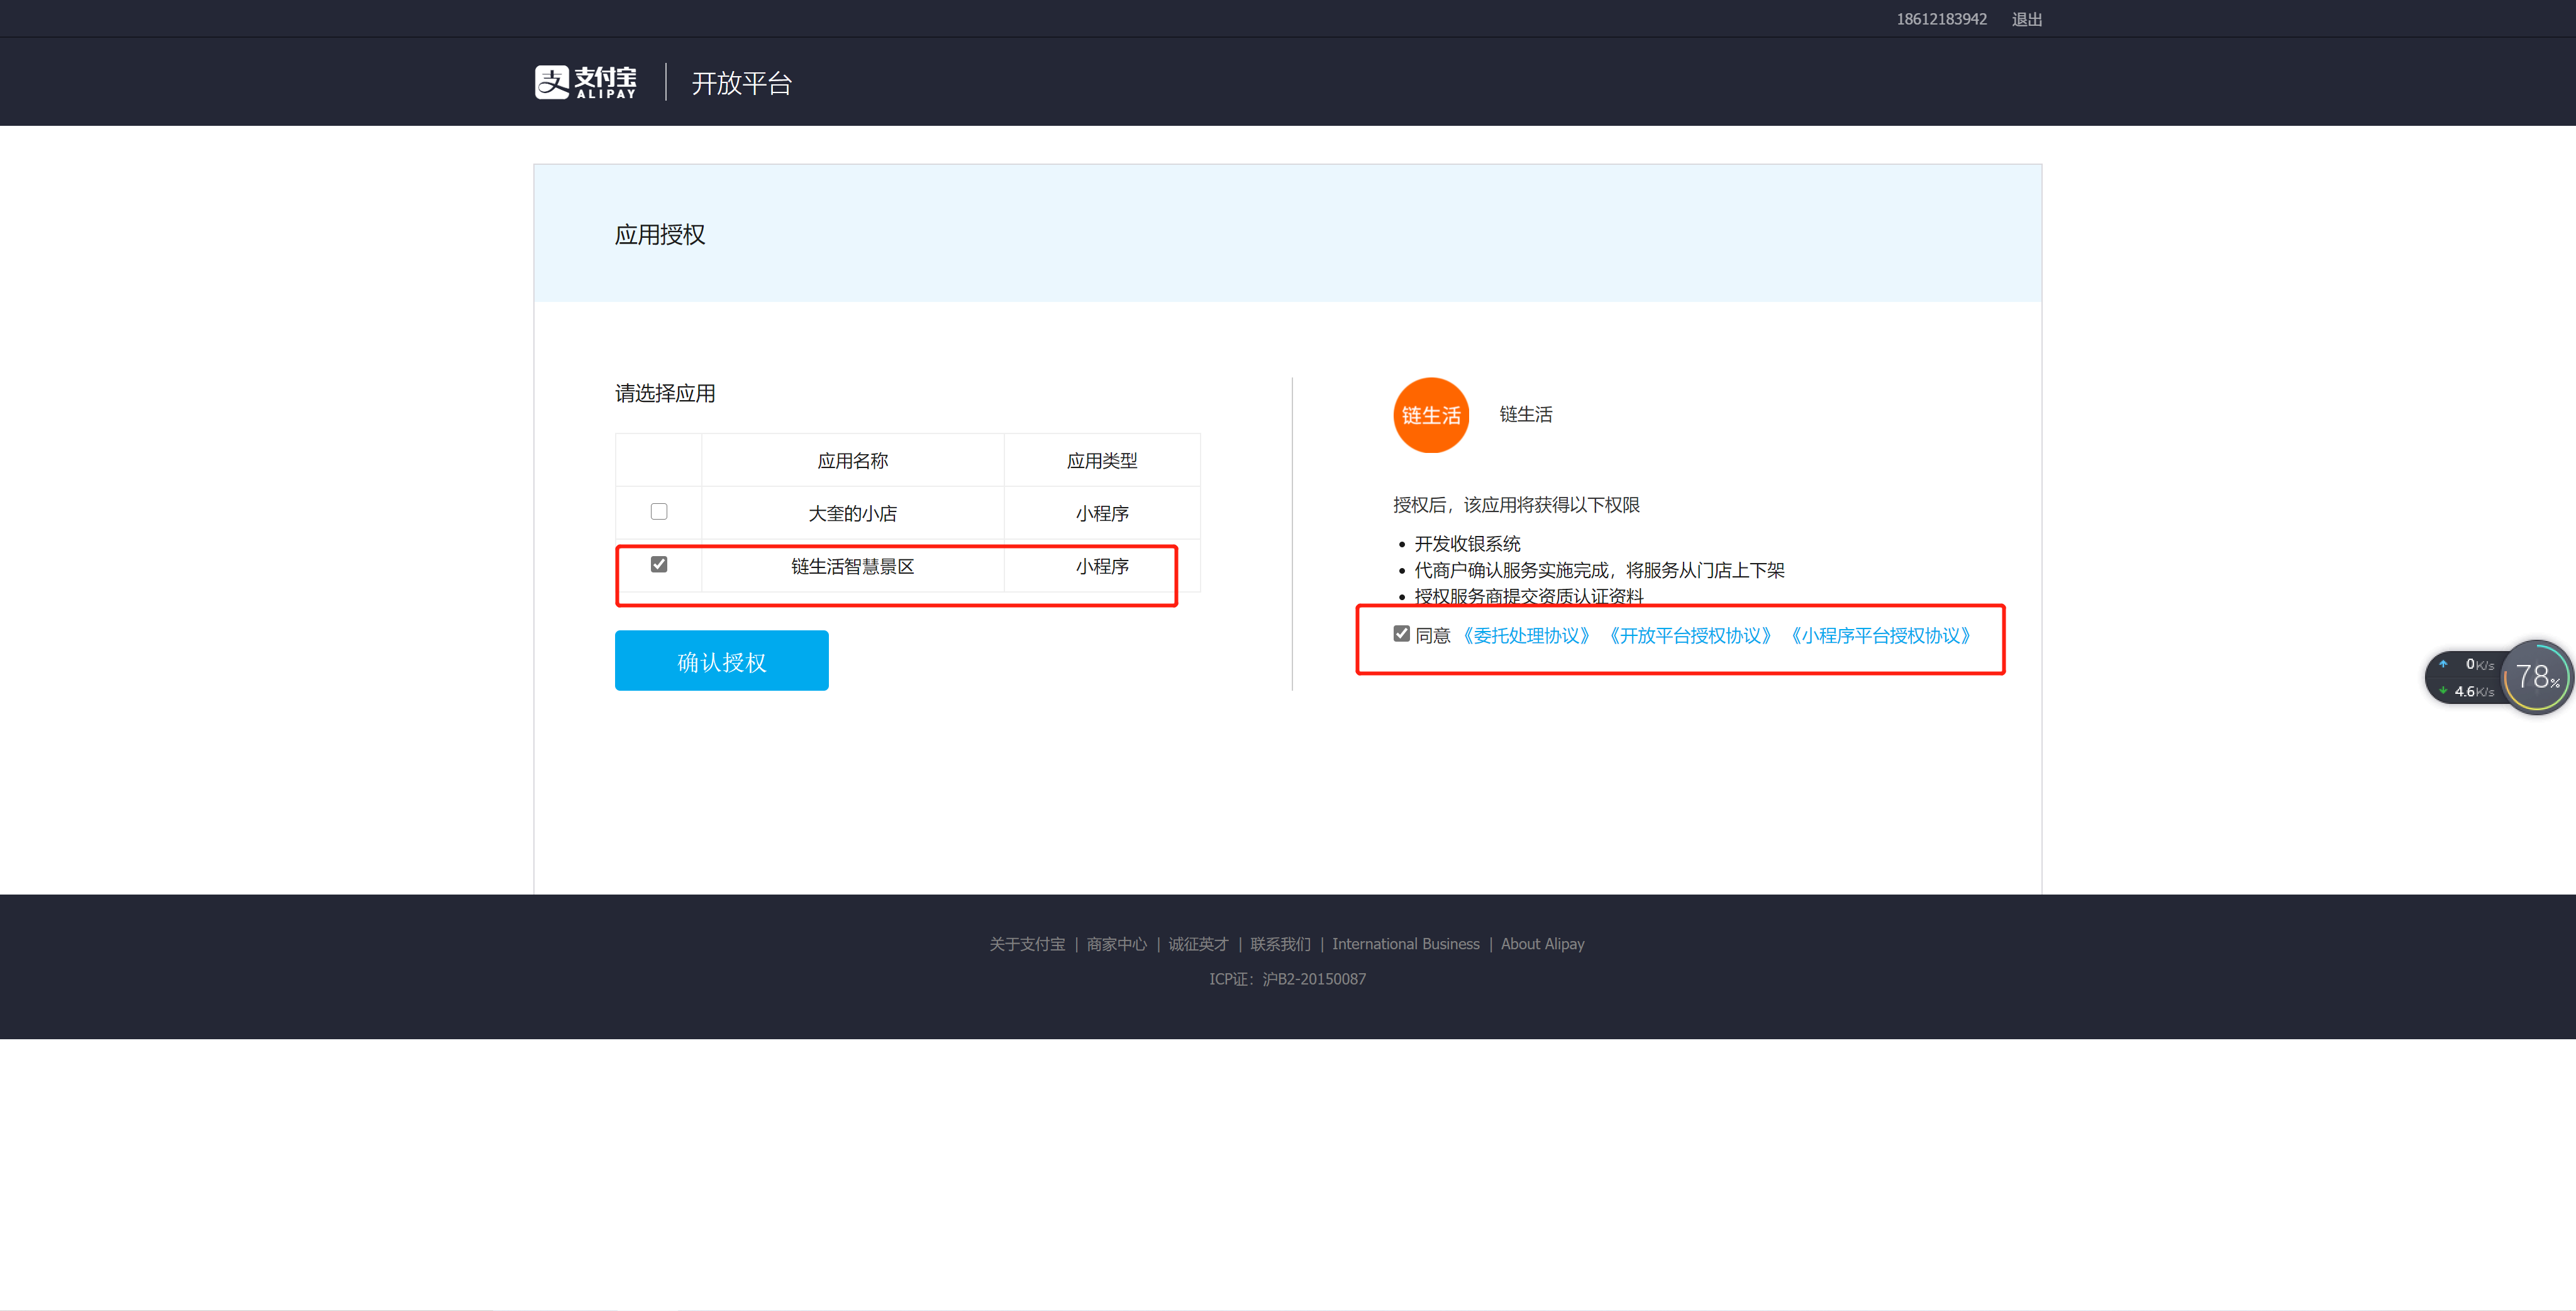Open the 小程序平台授权协议 link
Image resolution: width=2576 pixels, height=1311 pixels.
[1880, 636]
